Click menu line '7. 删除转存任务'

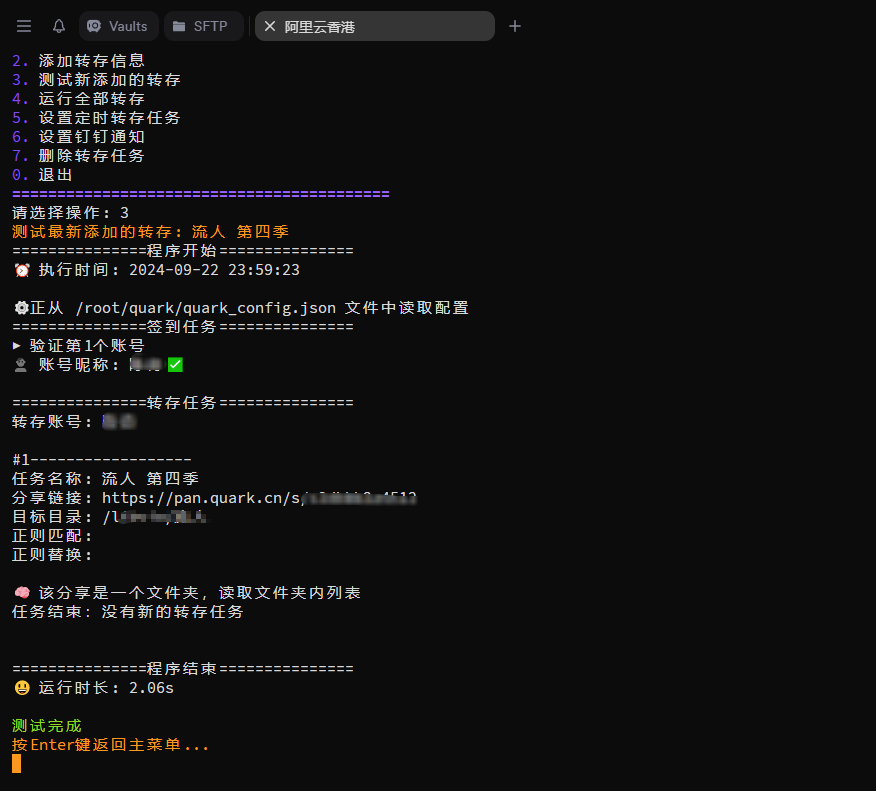[x=78, y=155]
